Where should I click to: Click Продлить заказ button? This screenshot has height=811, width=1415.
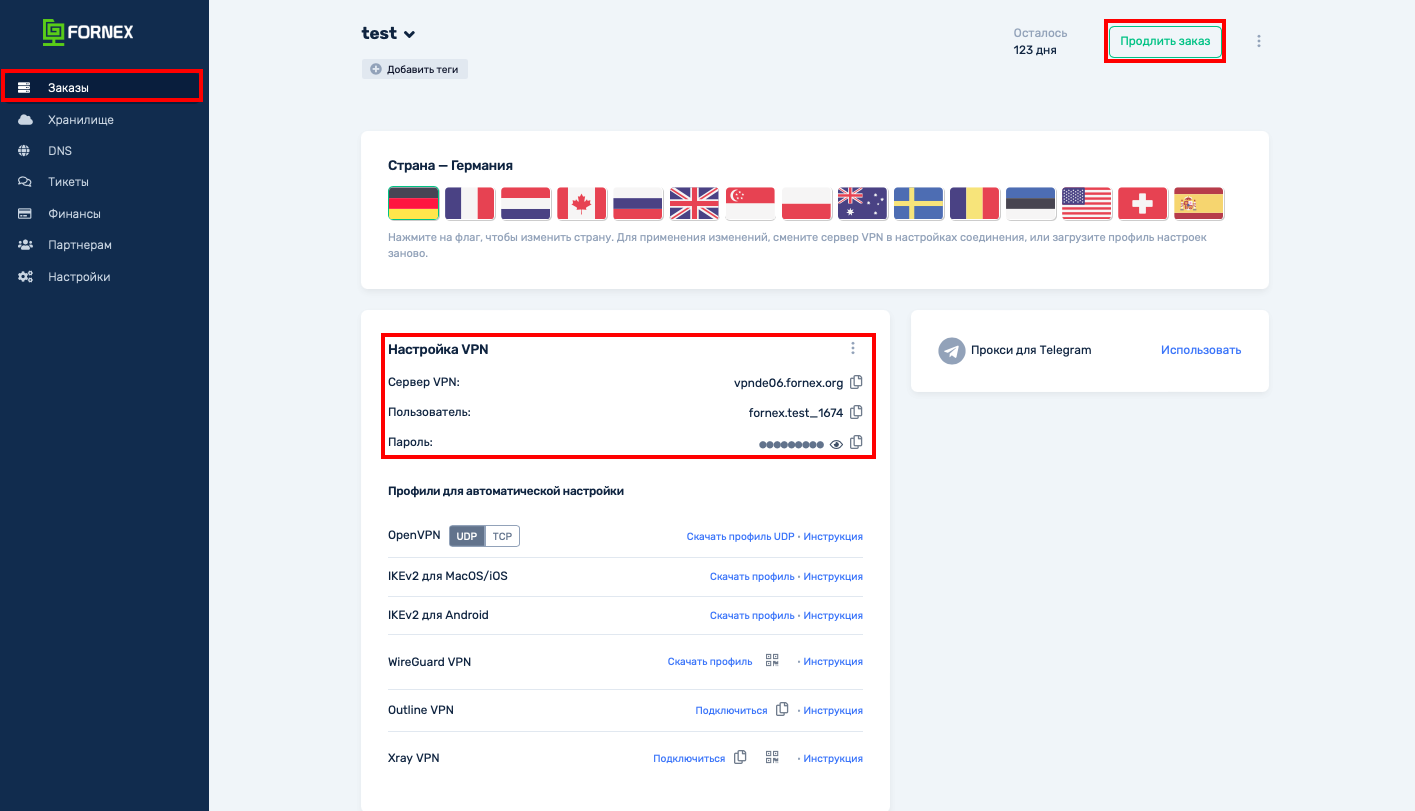pyautogui.click(x=1165, y=41)
